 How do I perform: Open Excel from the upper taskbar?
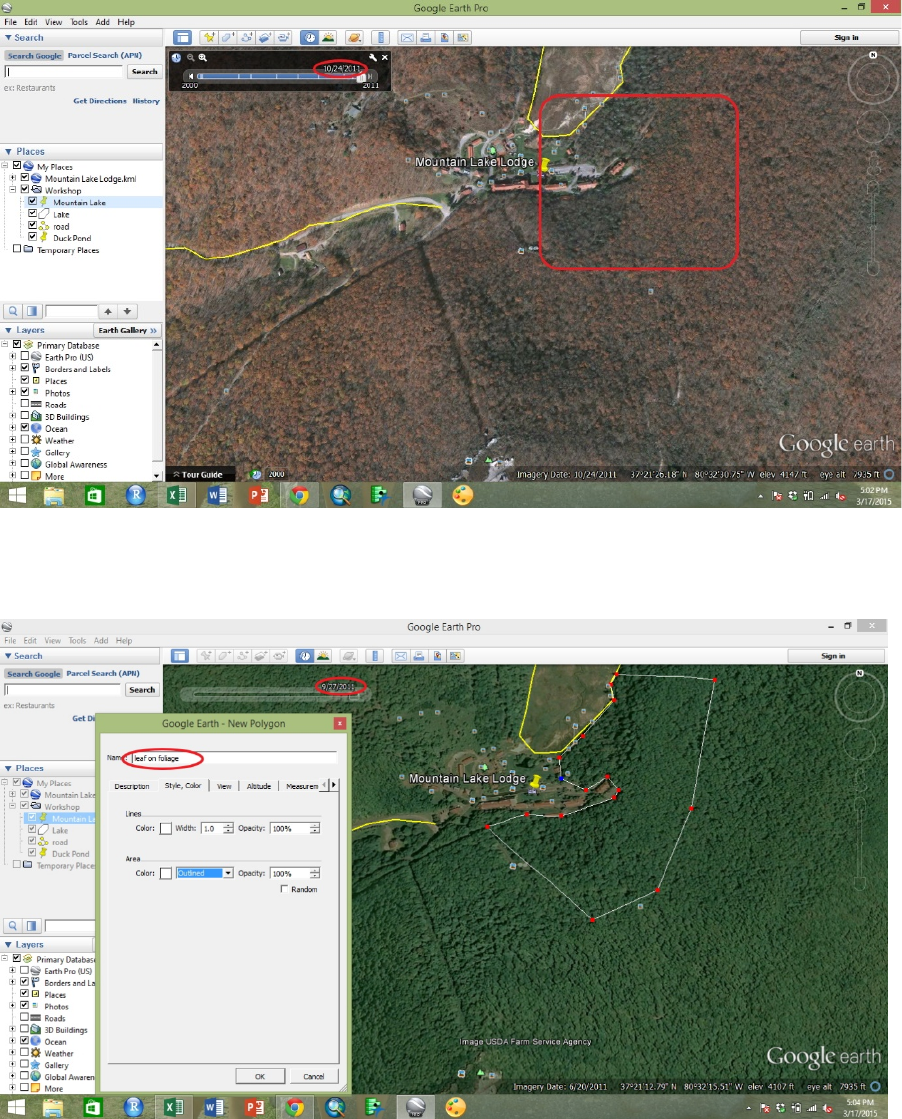tap(176, 495)
